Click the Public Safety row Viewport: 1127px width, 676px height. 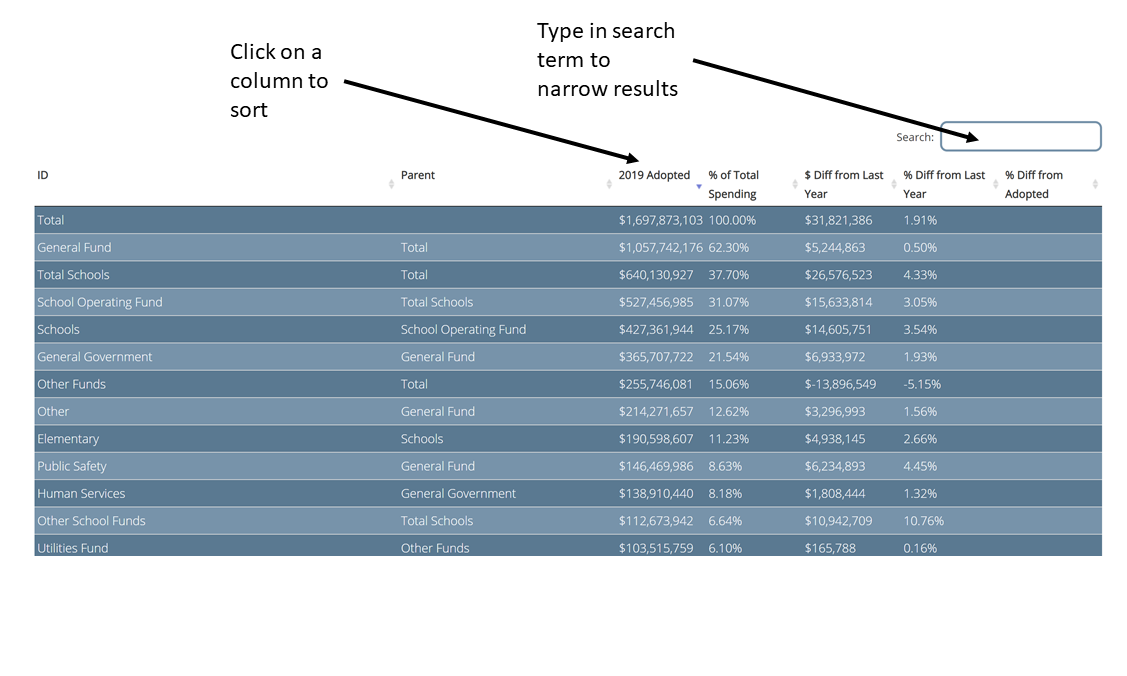coord(71,466)
